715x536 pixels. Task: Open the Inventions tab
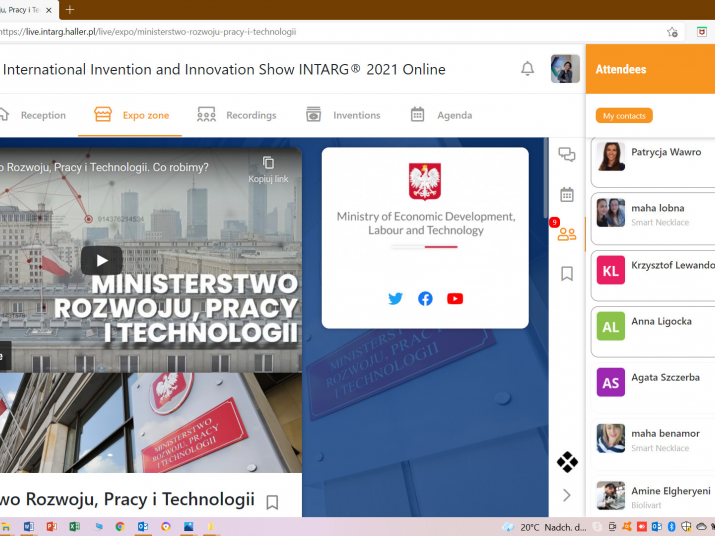[343, 115]
